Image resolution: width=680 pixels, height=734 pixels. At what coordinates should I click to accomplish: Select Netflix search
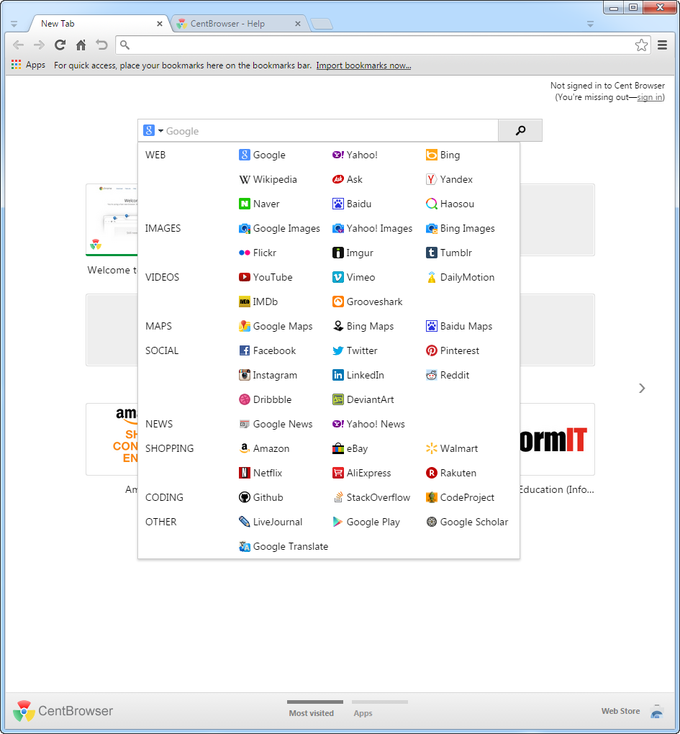(x=260, y=473)
